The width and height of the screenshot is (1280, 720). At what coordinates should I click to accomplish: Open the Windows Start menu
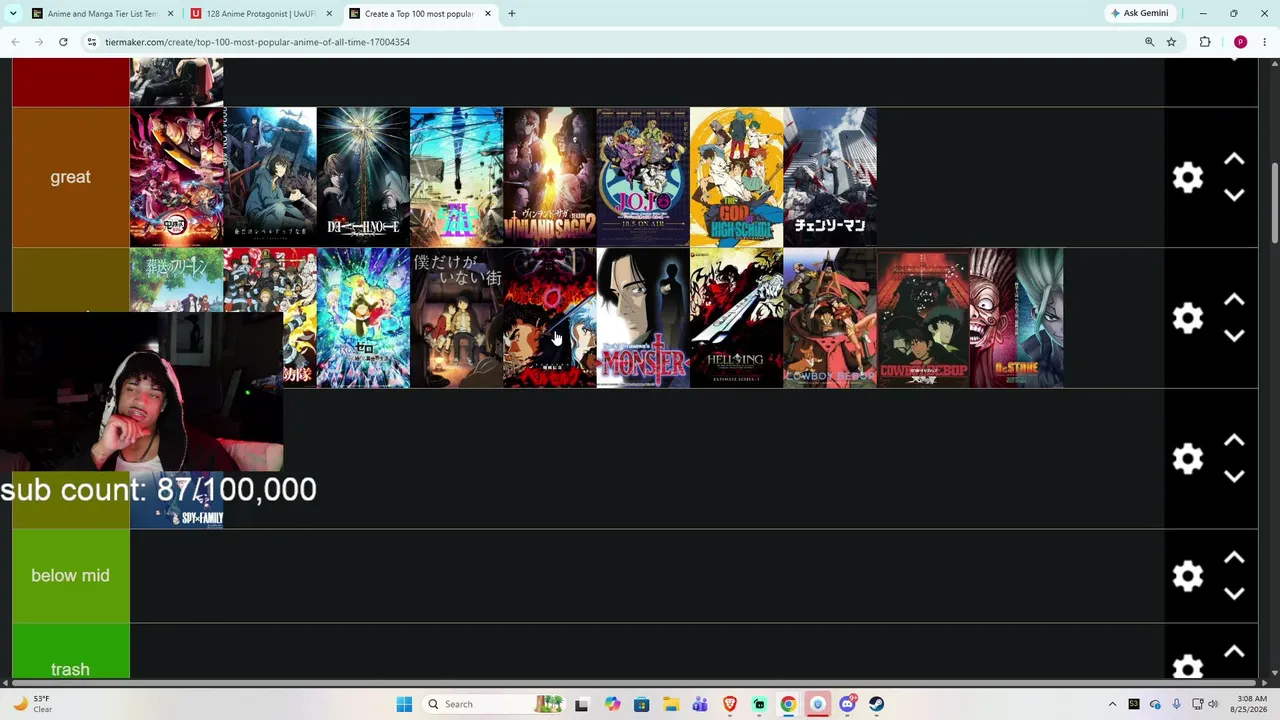[404, 704]
